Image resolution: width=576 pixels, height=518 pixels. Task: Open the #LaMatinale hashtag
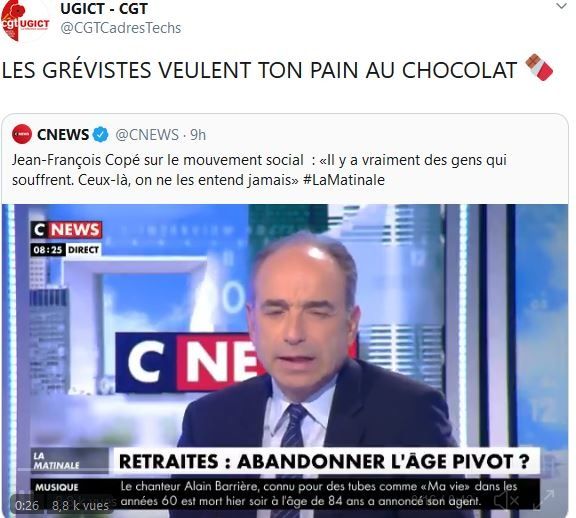click(344, 180)
